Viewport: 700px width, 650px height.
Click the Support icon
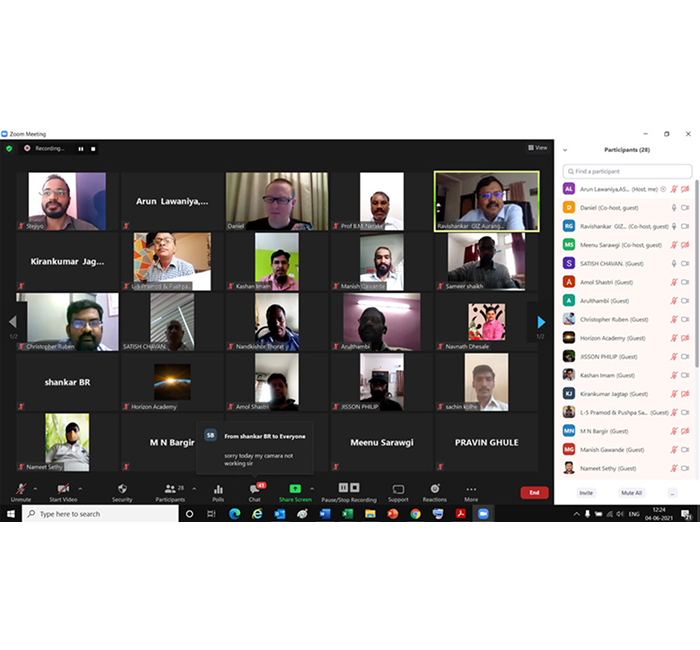coord(398,492)
